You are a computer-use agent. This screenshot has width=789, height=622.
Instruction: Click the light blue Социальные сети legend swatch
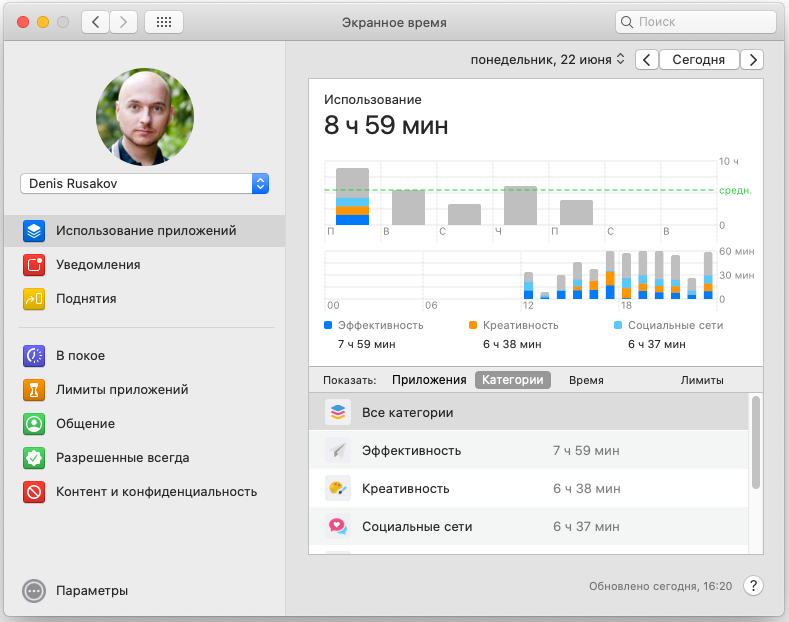point(618,326)
